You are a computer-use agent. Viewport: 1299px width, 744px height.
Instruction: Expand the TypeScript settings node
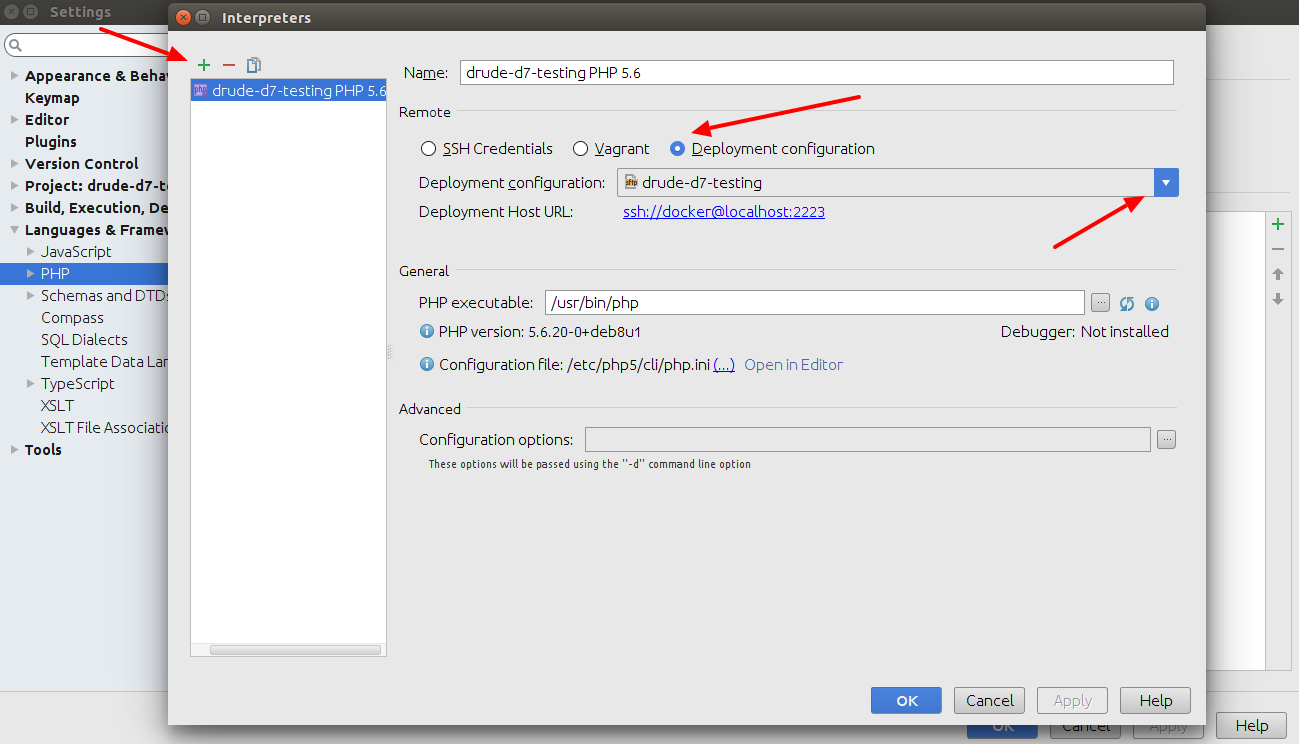(x=30, y=384)
